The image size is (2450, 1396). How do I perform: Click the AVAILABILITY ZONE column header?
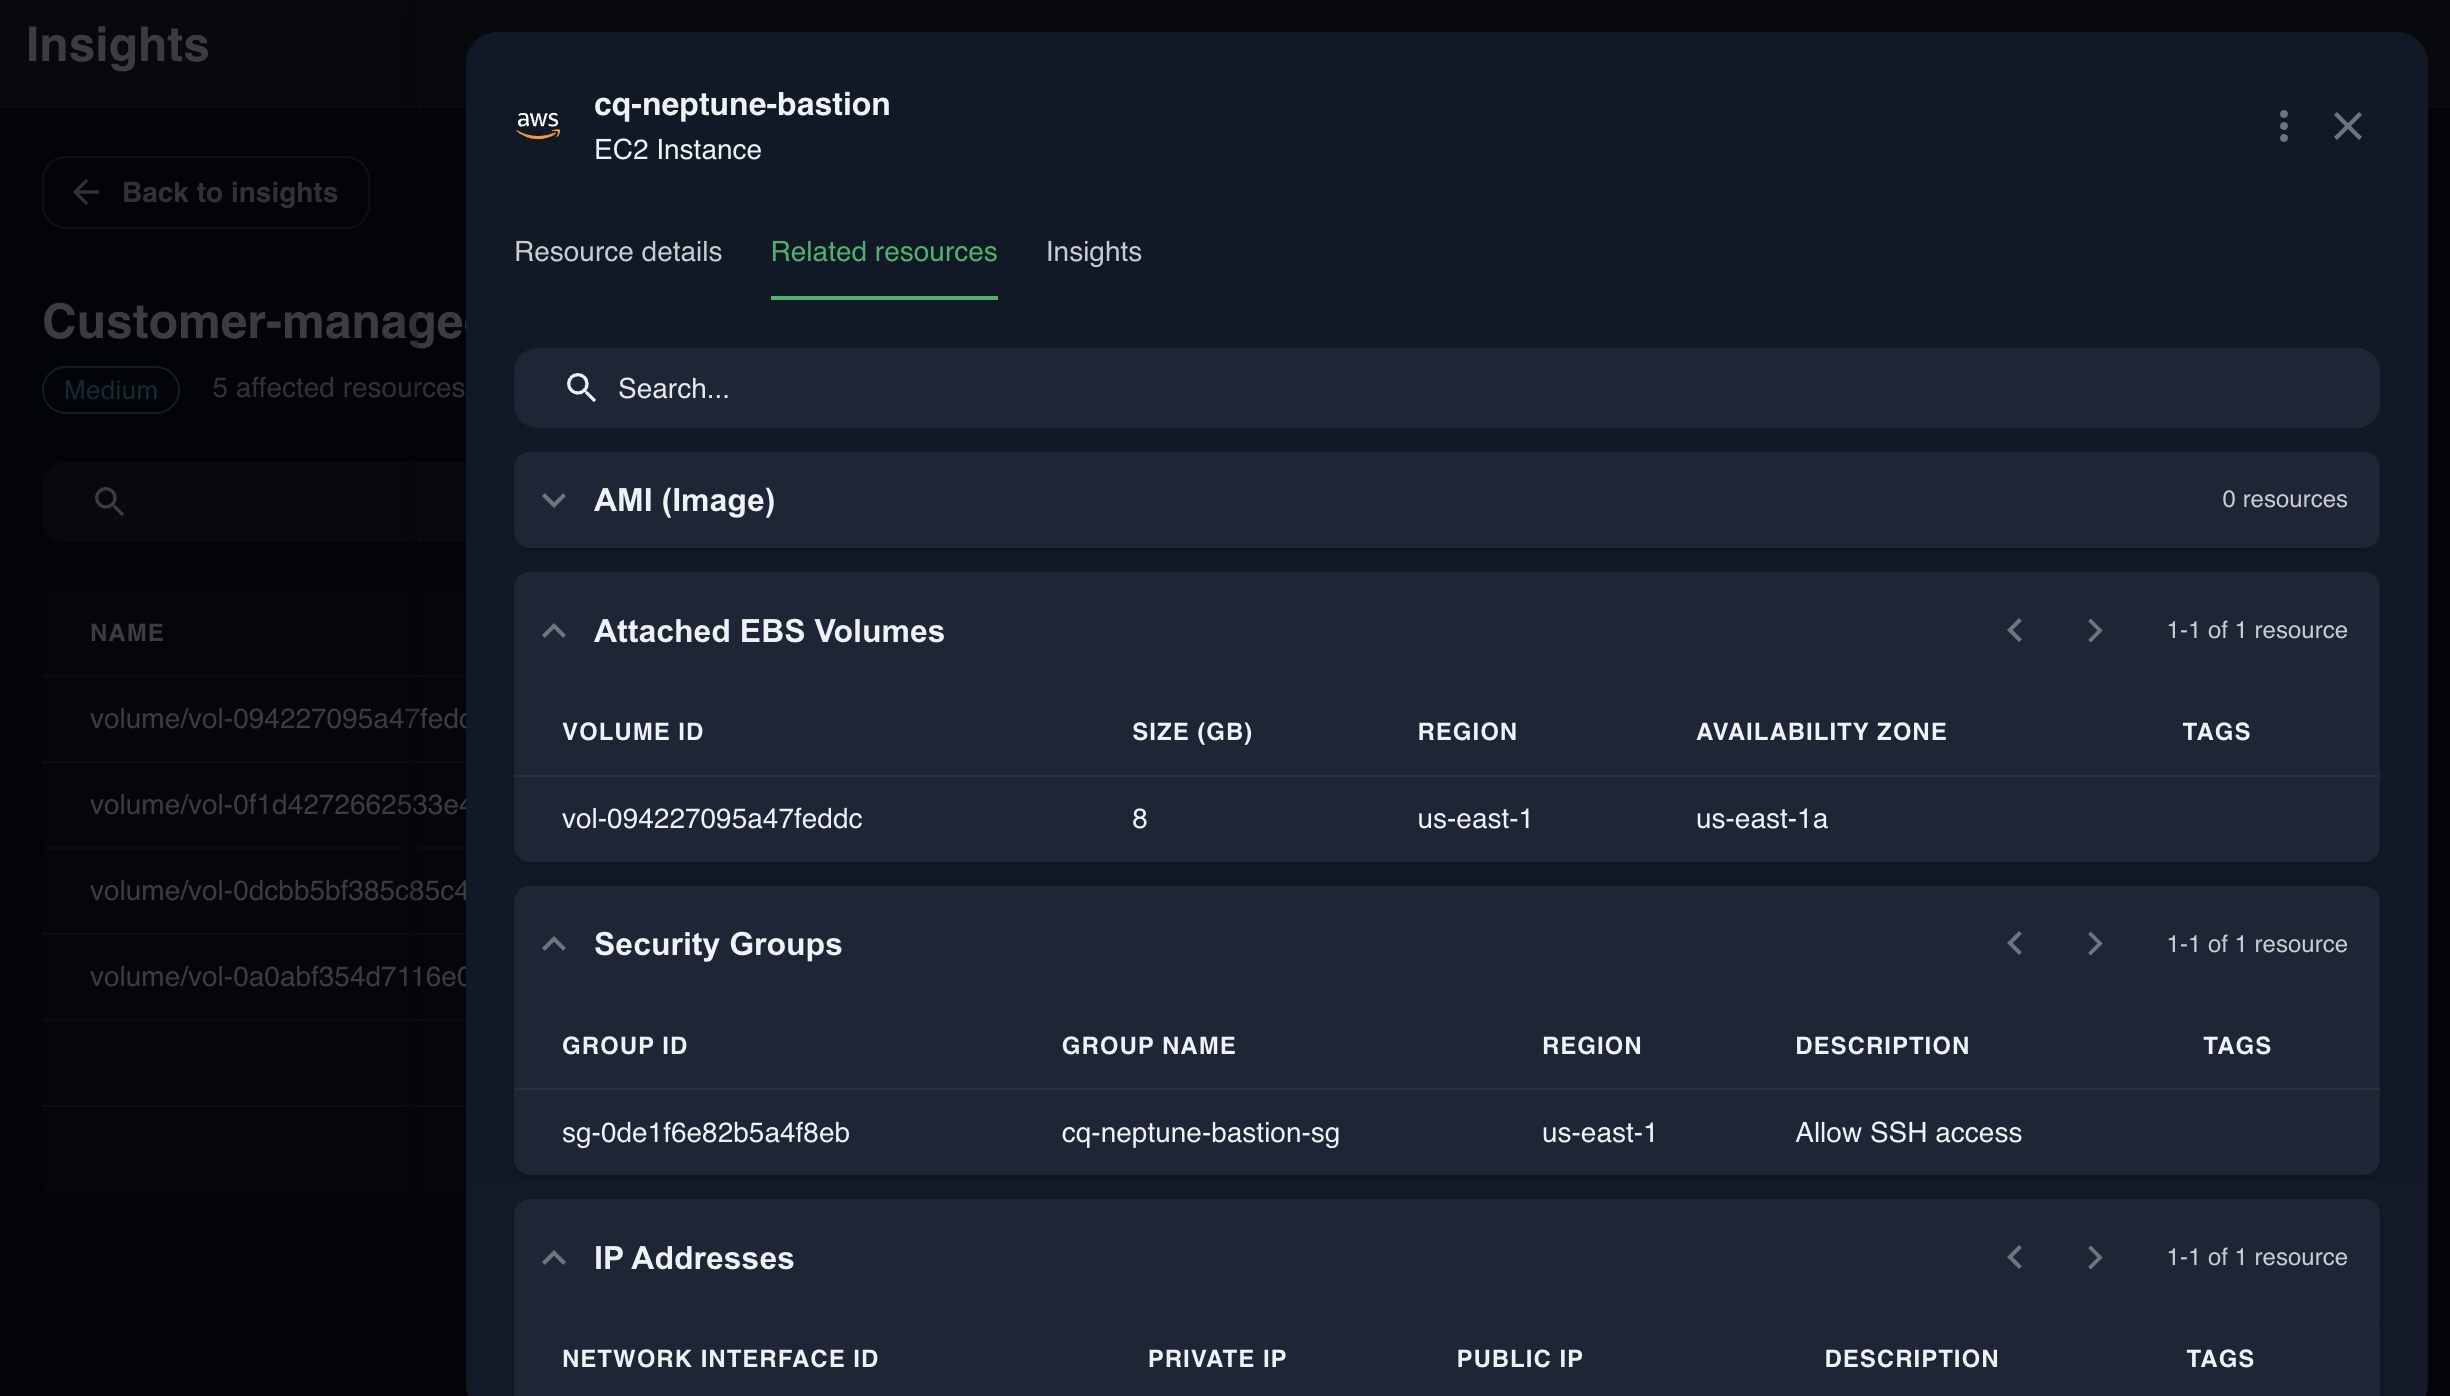pyautogui.click(x=1821, y=732)
